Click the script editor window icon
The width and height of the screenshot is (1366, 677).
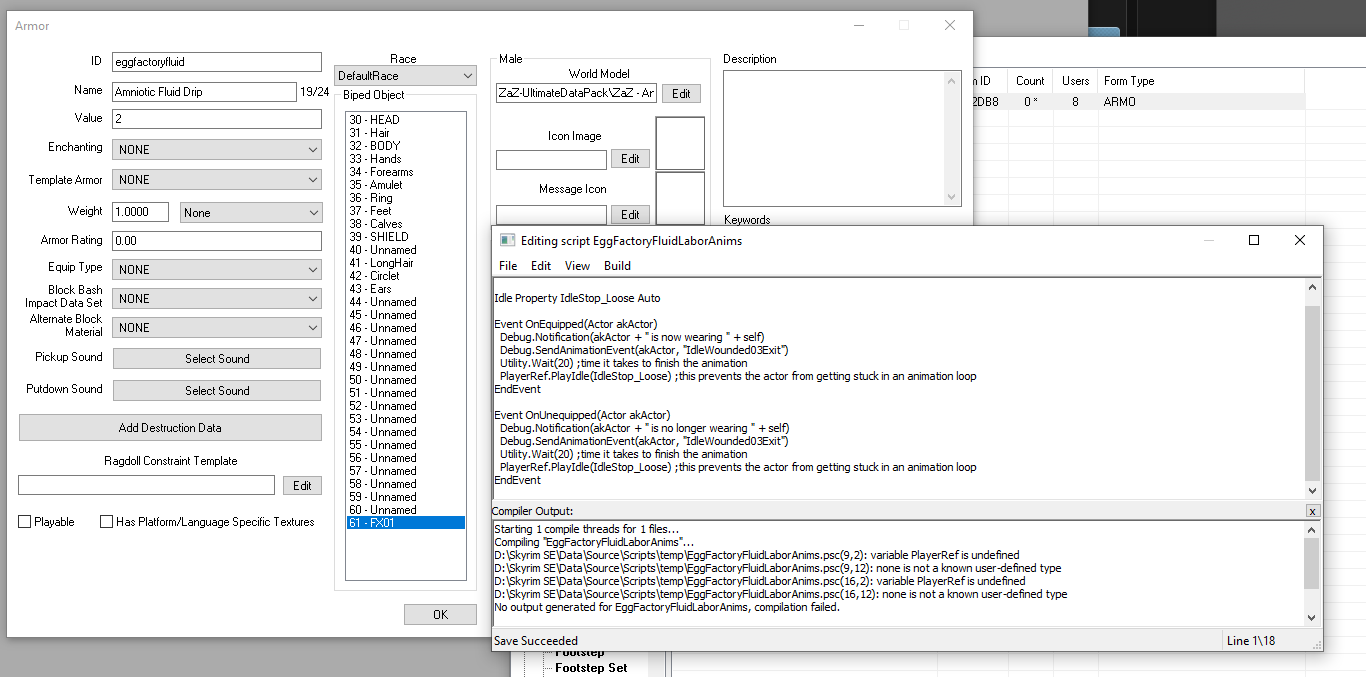pyautogui.click(x=507, y=240)
